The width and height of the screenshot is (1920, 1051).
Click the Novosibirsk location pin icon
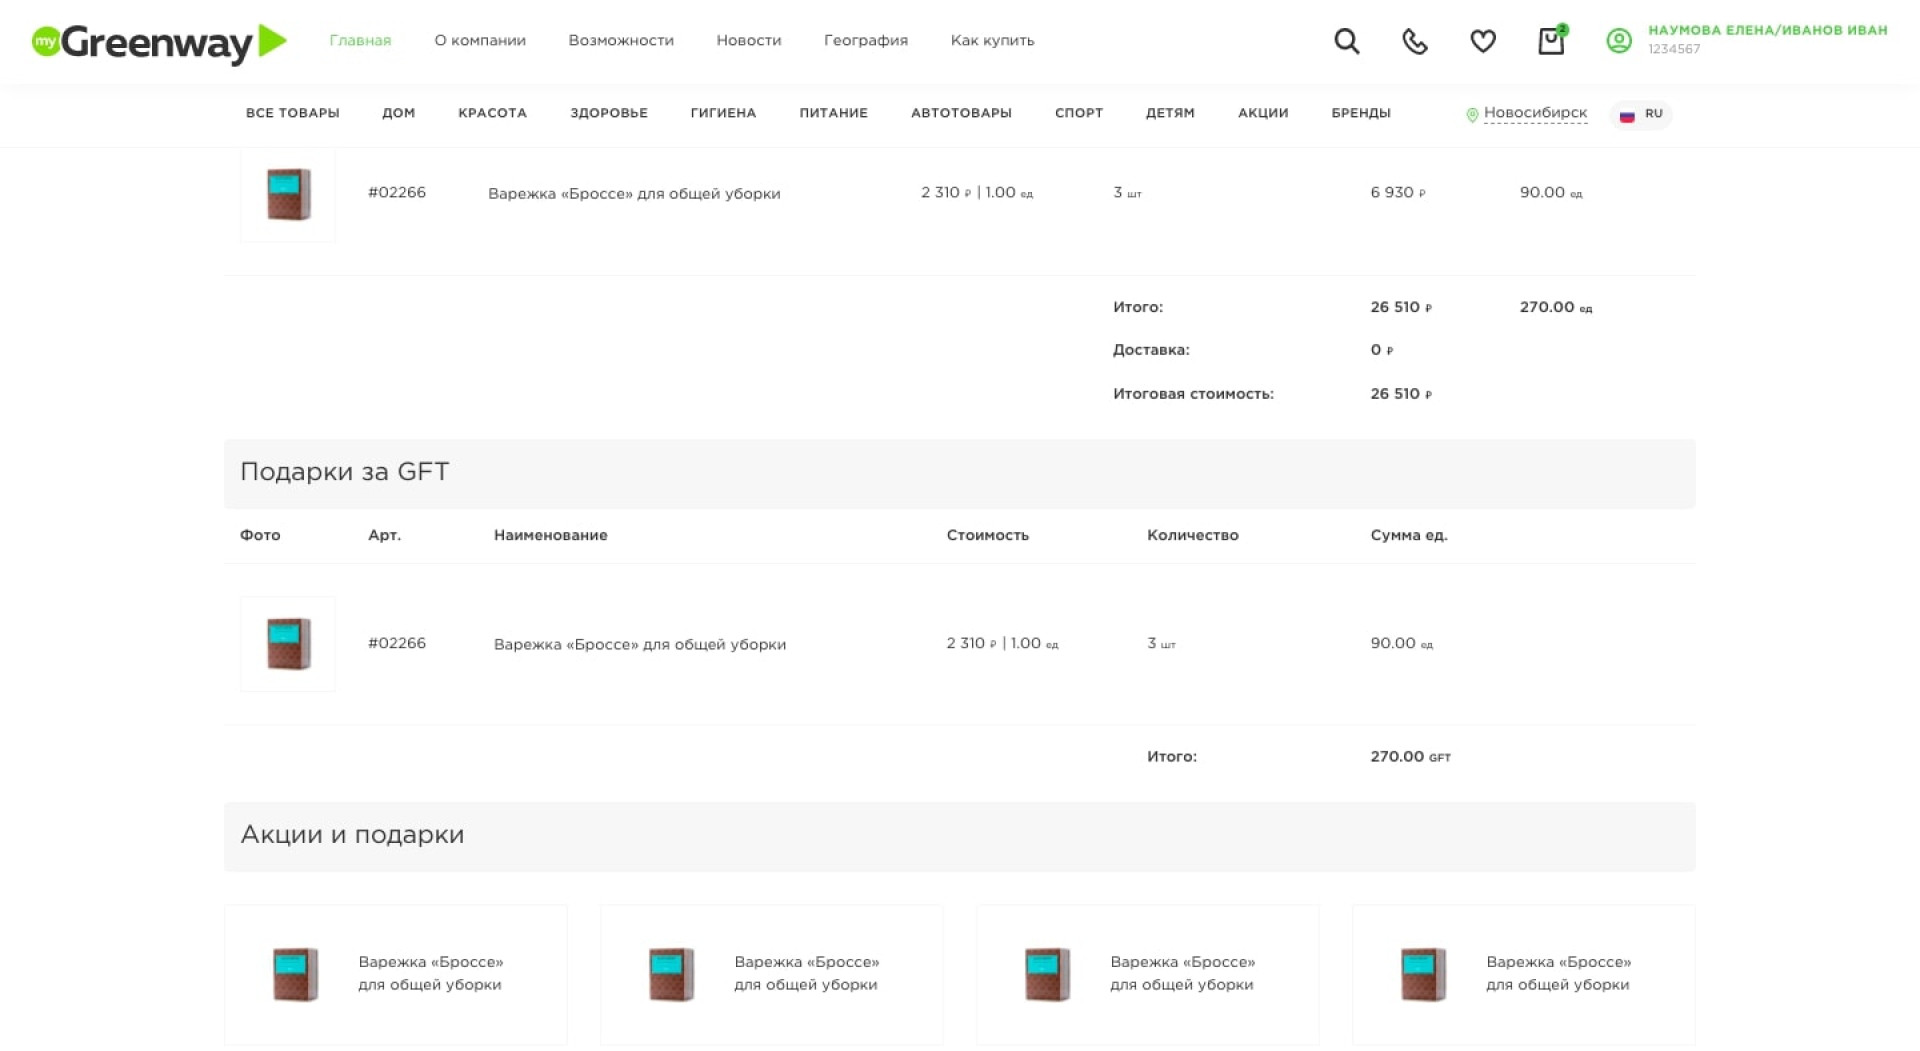[x=1471, y=115]
